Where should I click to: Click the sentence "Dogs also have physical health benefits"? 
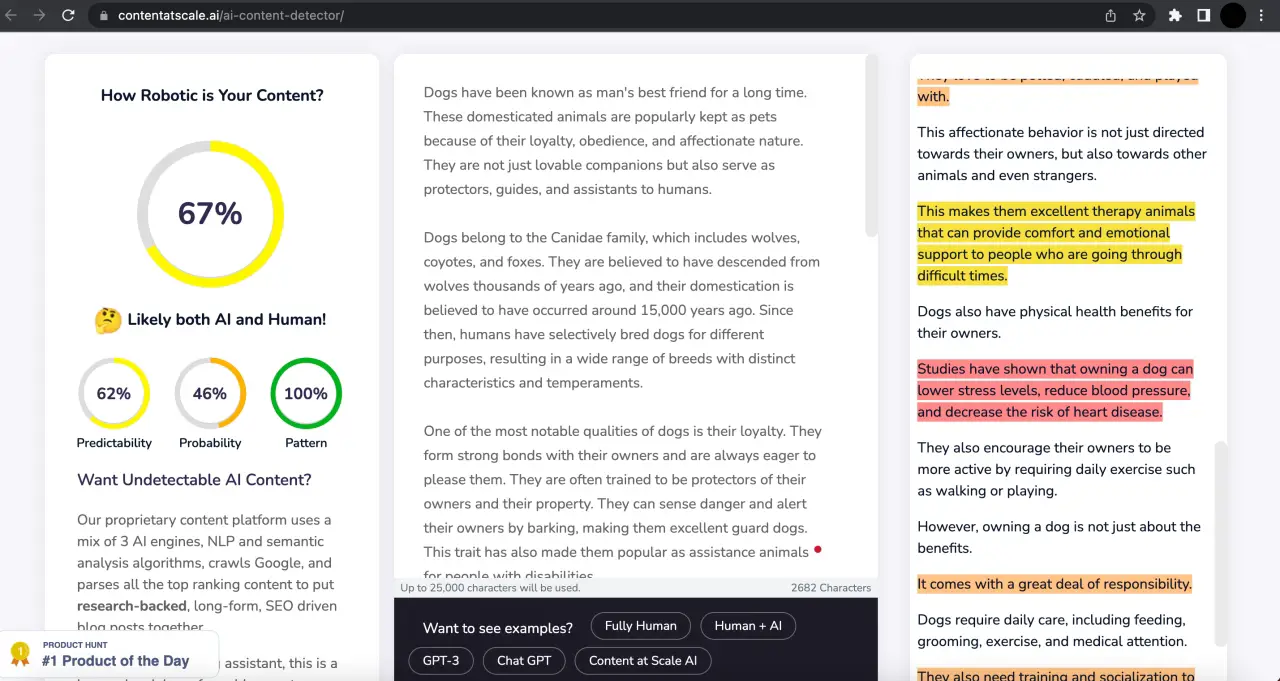[1055, 322]
